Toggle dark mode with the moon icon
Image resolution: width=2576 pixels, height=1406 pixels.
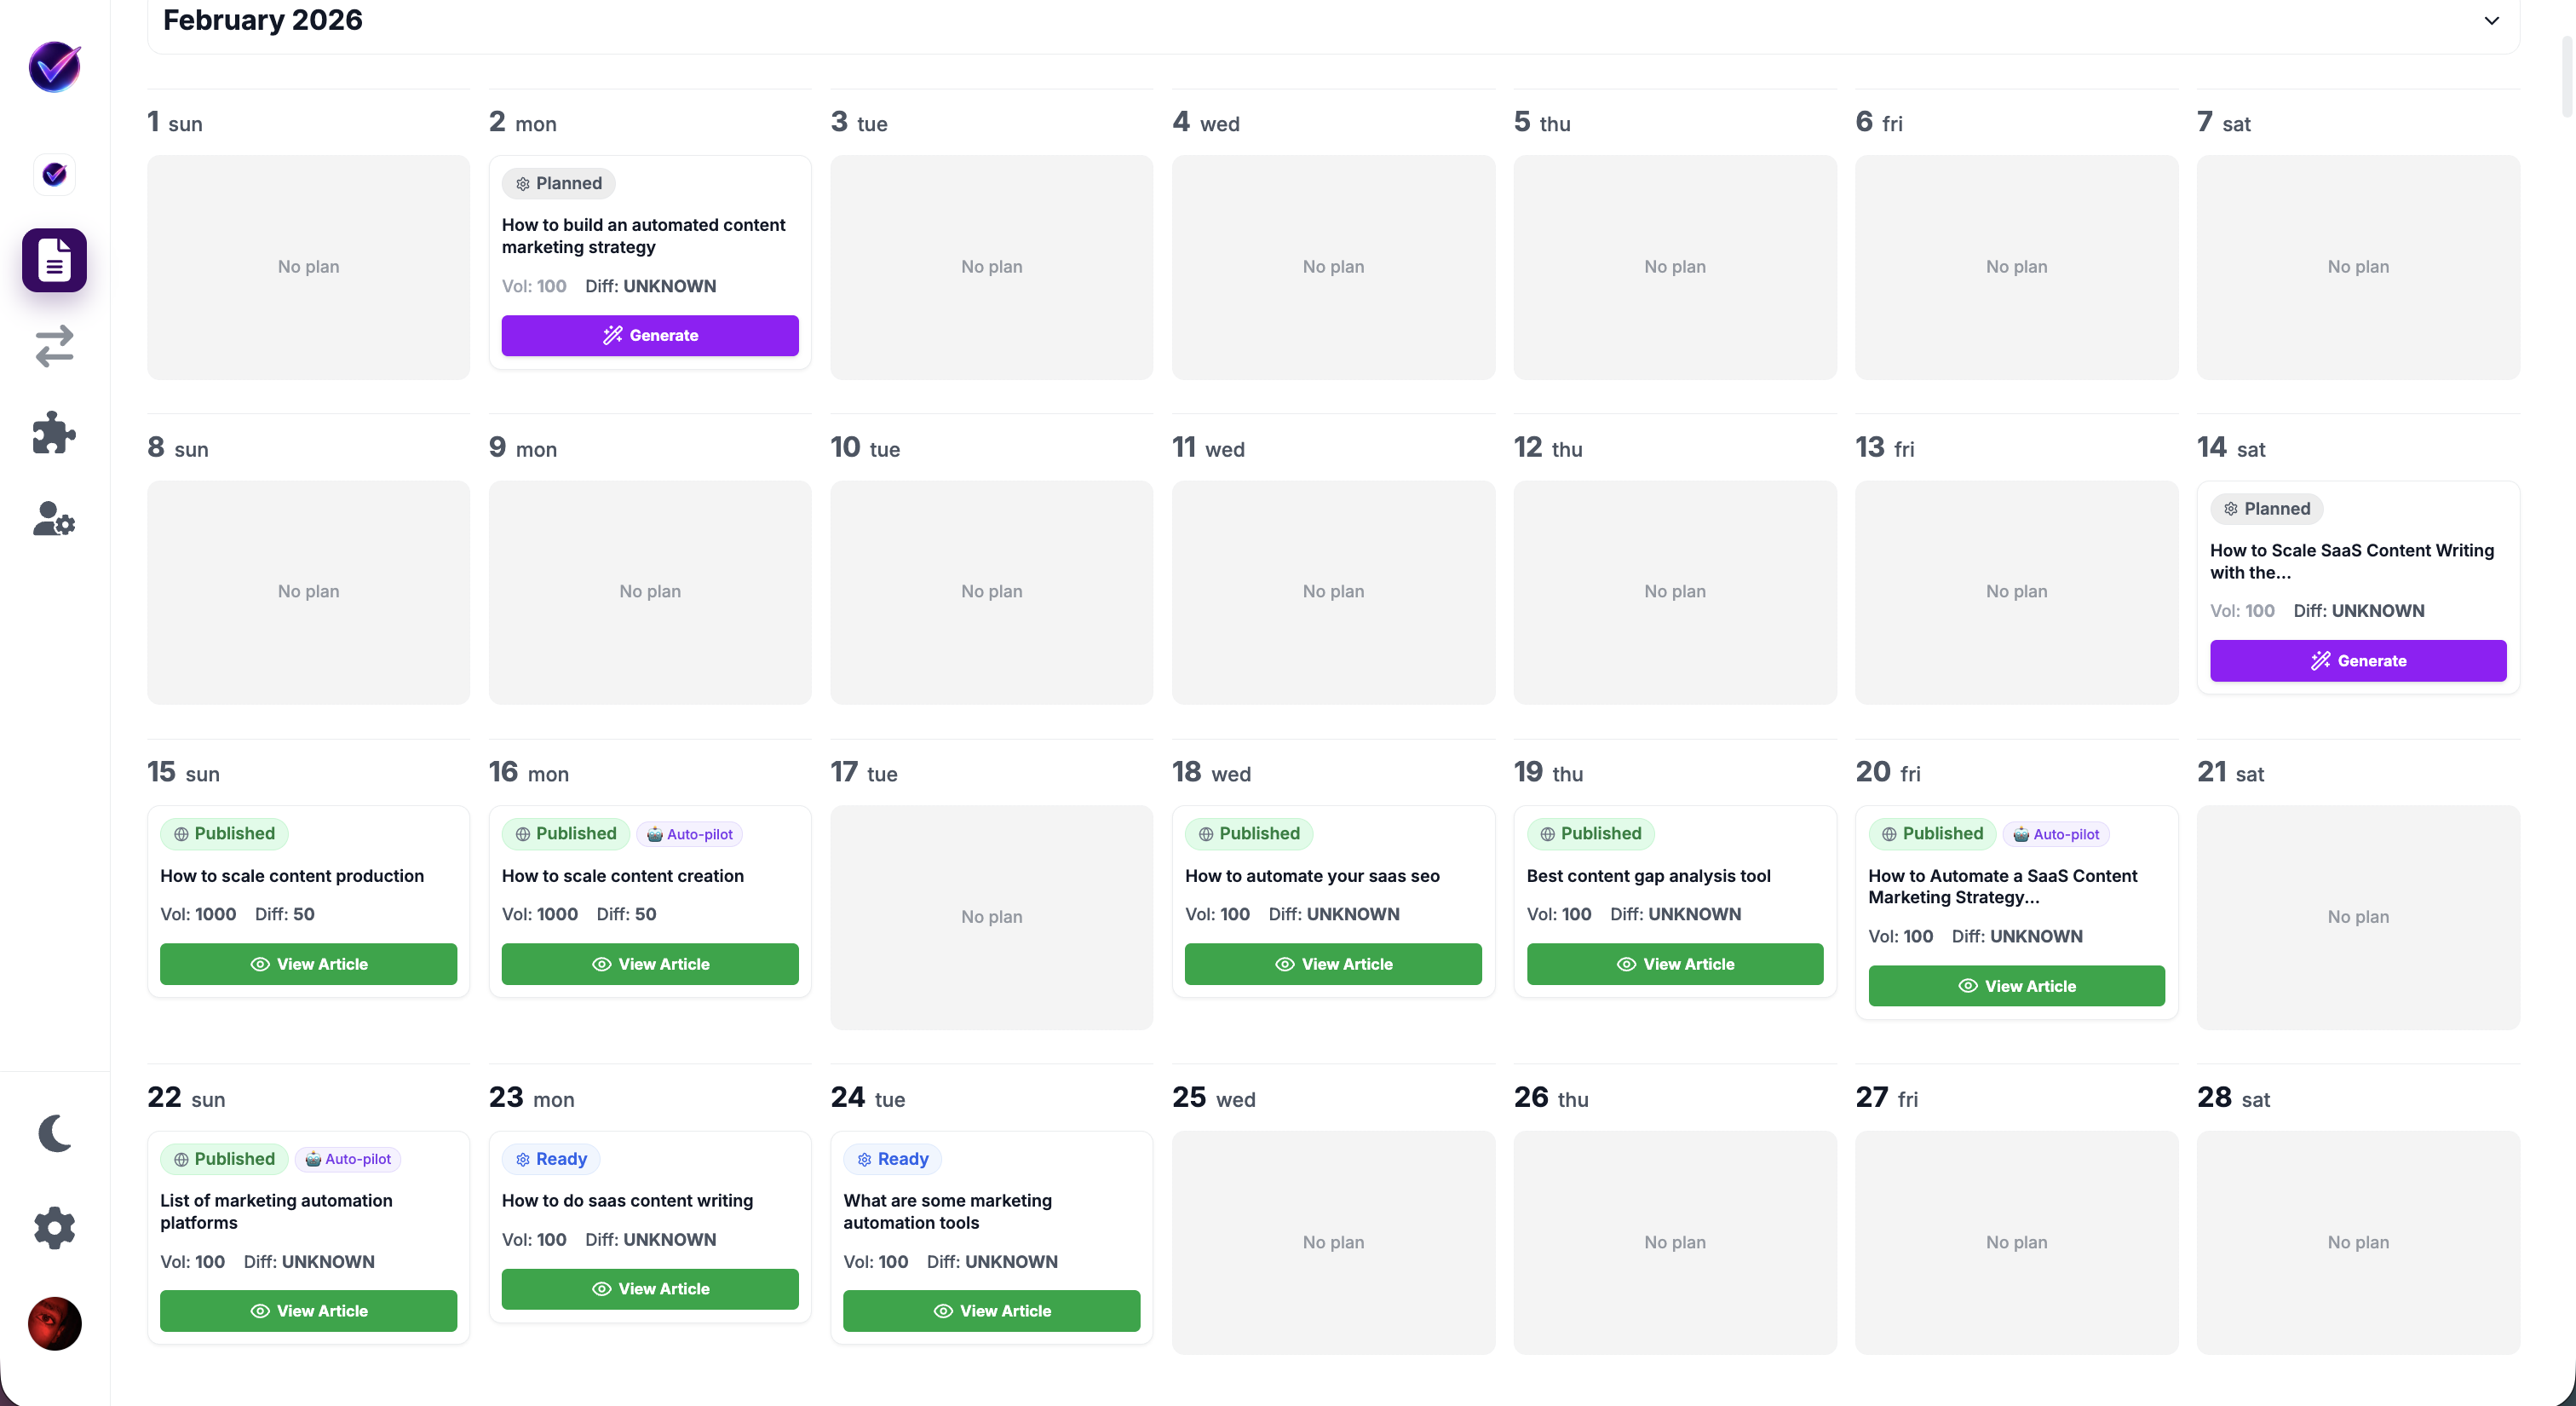(x=54, y=1132)
